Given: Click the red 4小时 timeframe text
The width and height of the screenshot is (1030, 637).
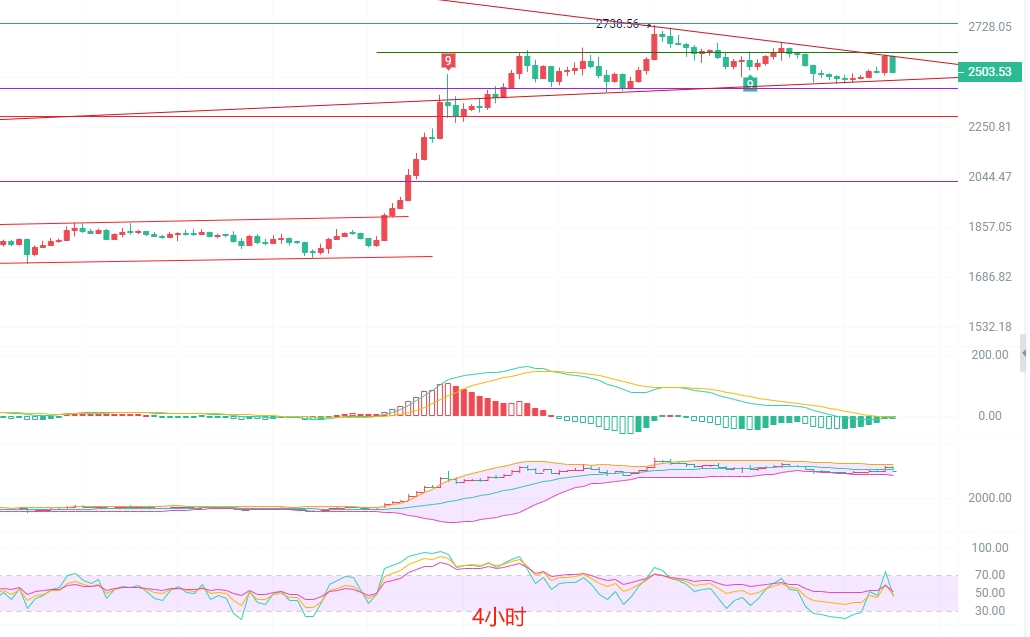Looking at the screenshot, I should tap(499, 617).
